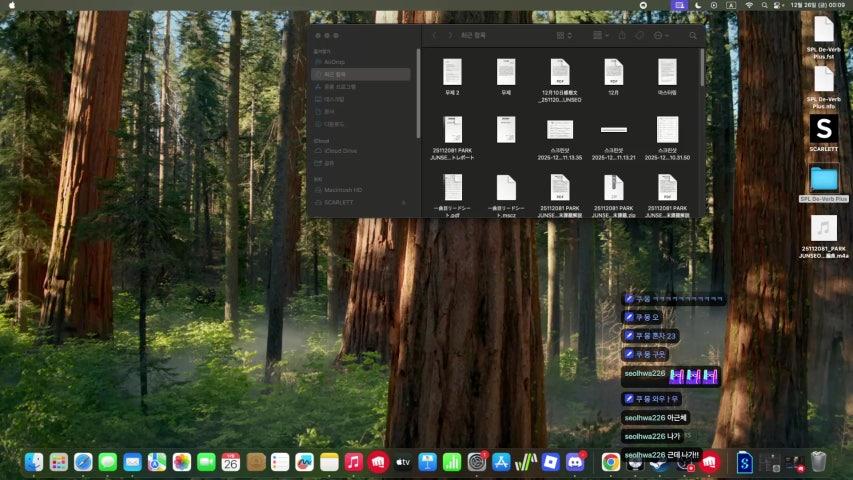Screen dimensions: 853x480
Task: Select Macintosh HD in the sidebar
Action: tap(343, 189)
